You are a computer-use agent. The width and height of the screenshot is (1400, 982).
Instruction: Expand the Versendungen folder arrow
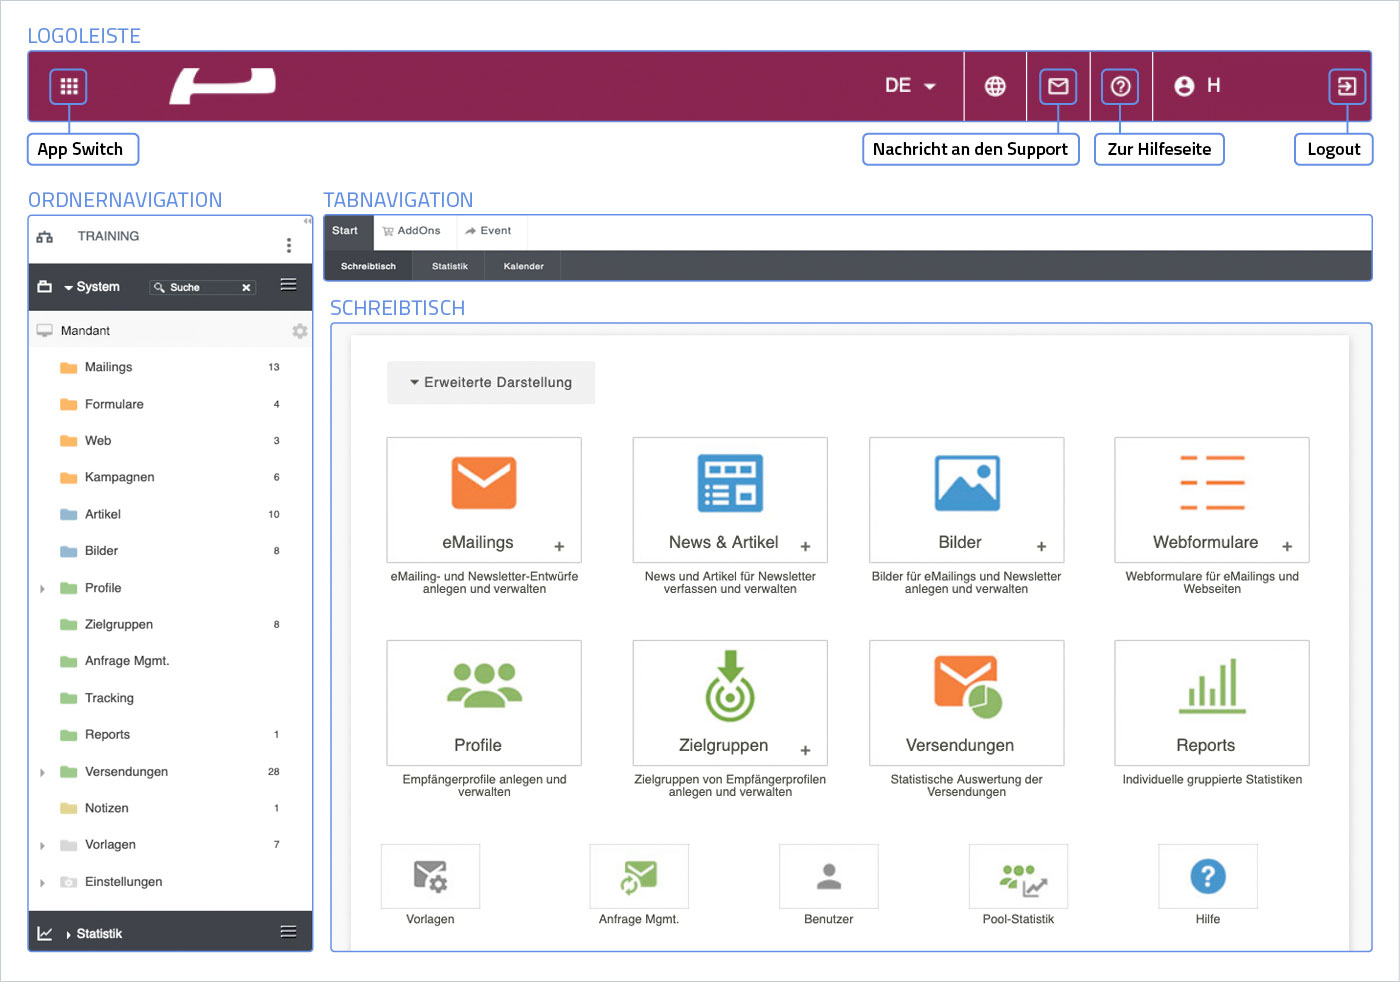42,773
